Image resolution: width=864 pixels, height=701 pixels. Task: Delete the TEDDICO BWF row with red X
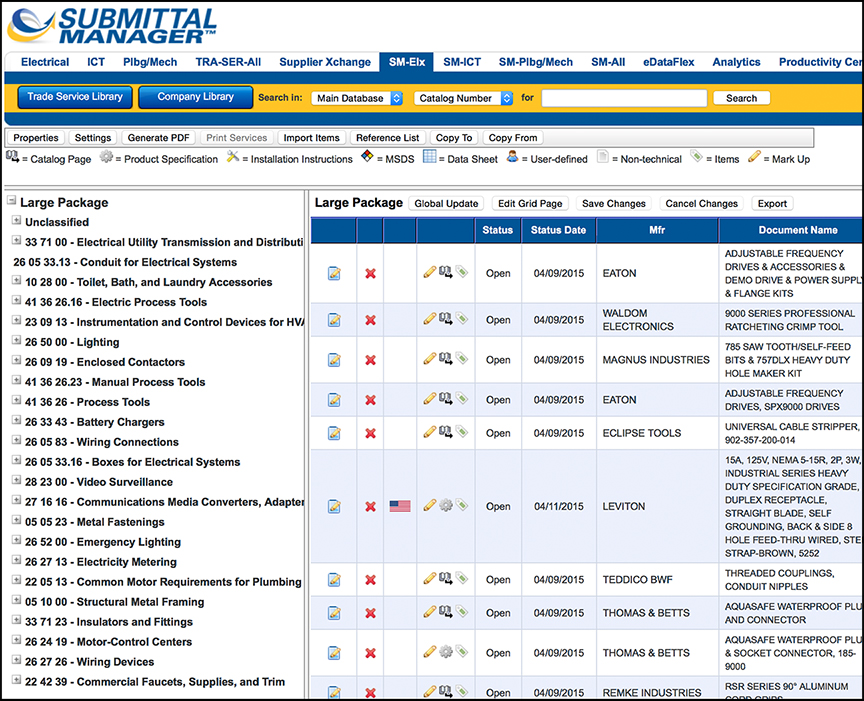coord(370,580)
